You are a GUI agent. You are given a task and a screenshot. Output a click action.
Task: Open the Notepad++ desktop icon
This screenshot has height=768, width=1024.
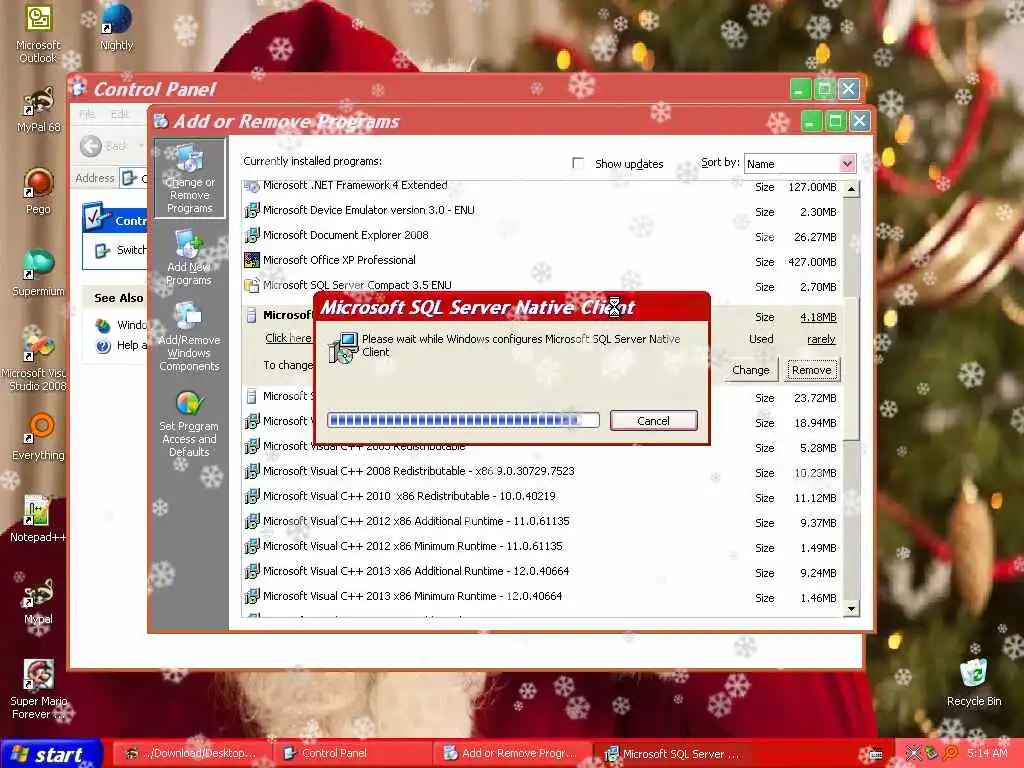(38, 519)
